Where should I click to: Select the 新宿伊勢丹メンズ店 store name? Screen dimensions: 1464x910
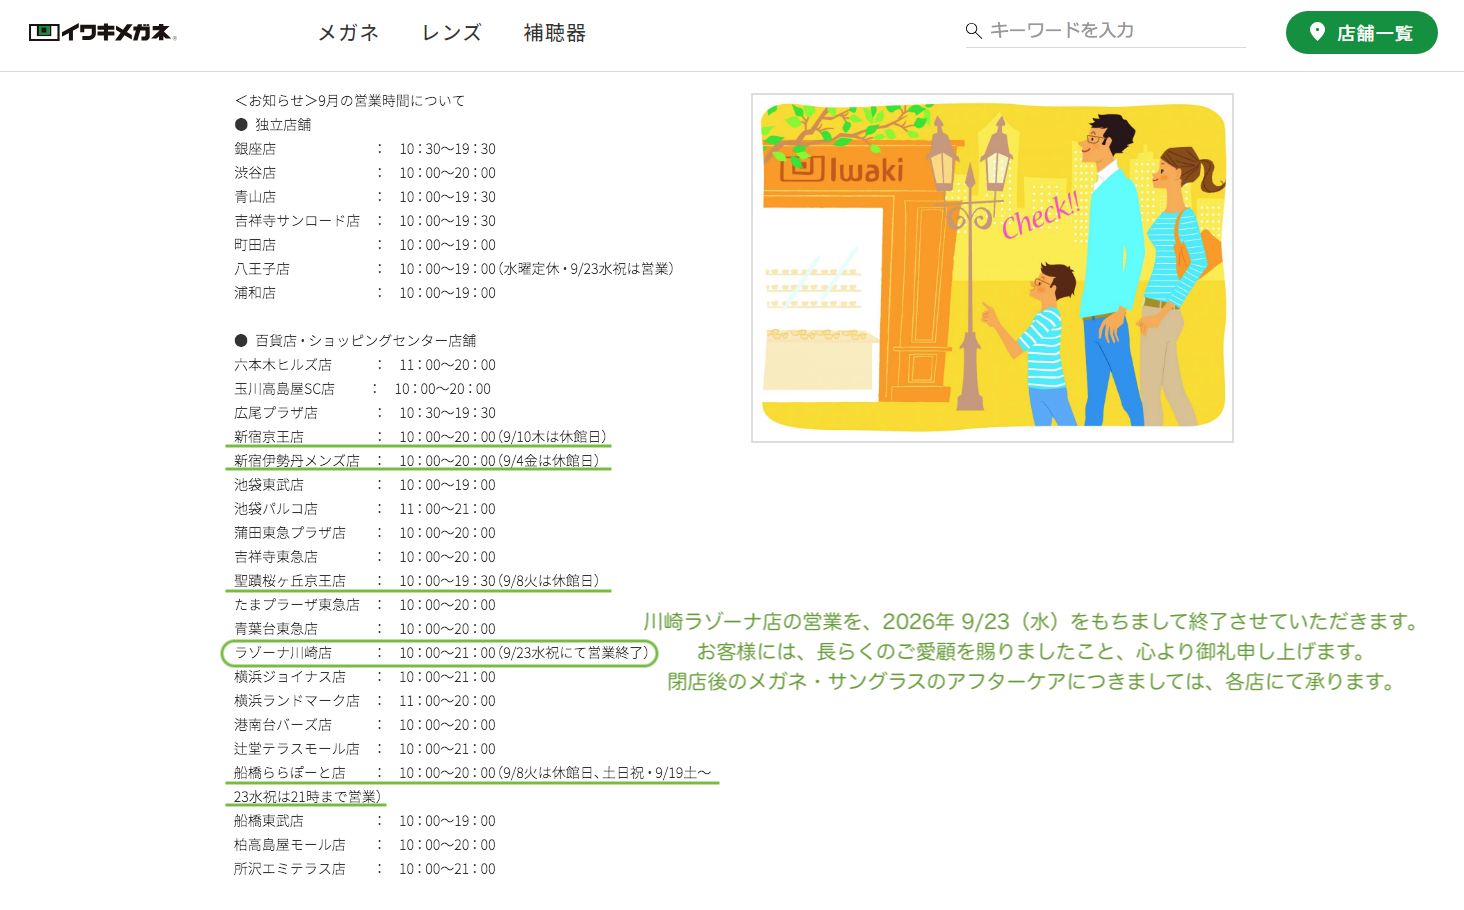[x=297, y=461]
